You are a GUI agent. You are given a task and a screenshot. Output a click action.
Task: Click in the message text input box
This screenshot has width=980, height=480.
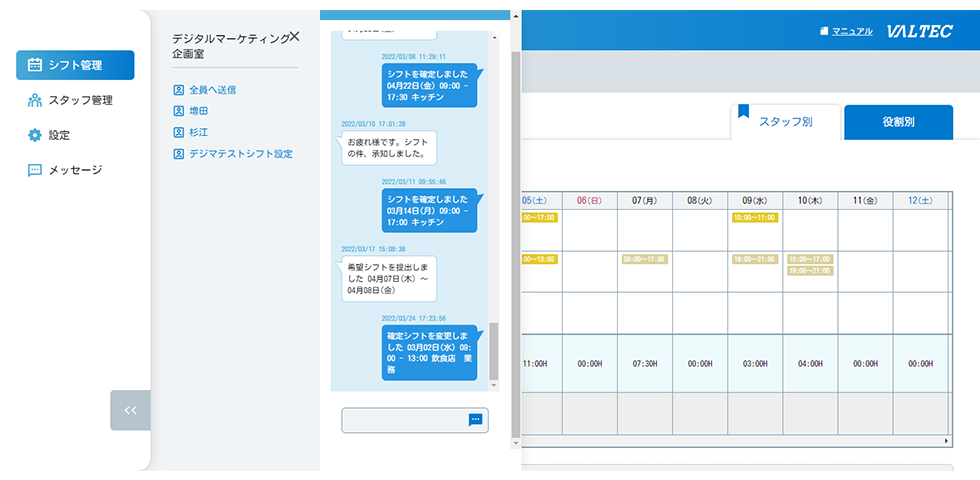pyautogui.click(x=405, y=420)
